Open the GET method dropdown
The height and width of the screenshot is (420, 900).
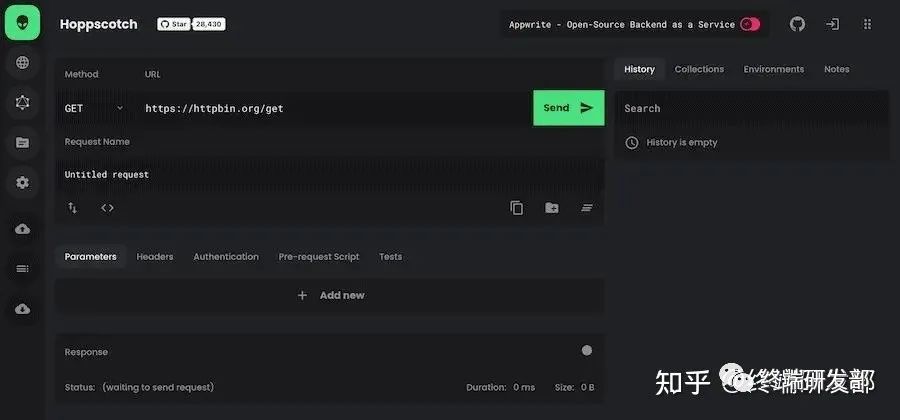tap(95, 108)
